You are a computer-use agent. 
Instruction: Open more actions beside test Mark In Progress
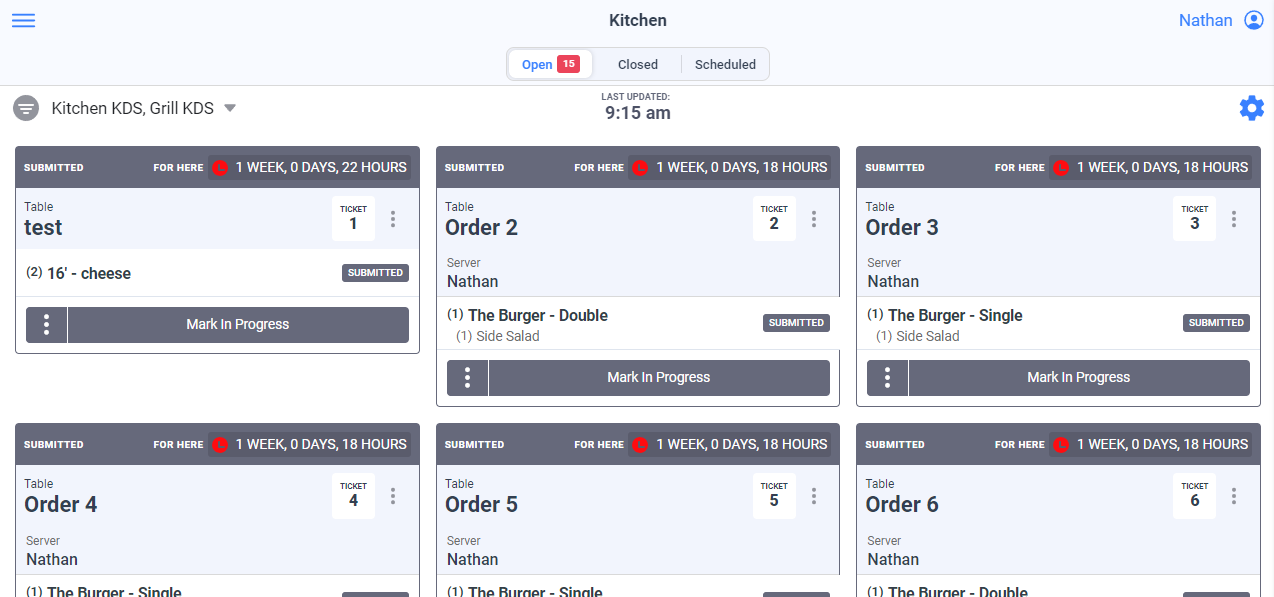click(46, 325)
